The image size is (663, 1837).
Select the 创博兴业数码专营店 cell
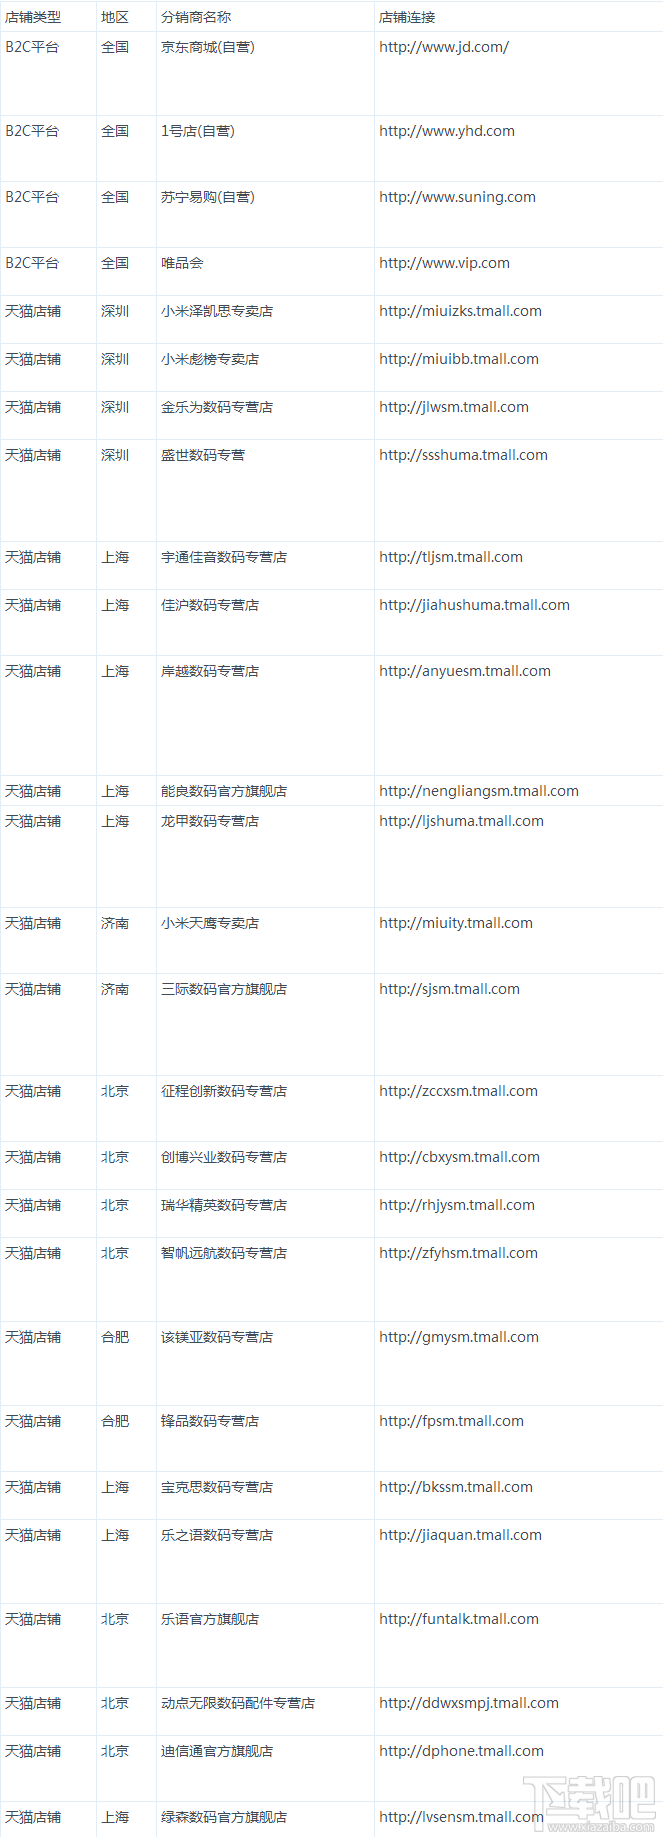tap(224, 1157)
